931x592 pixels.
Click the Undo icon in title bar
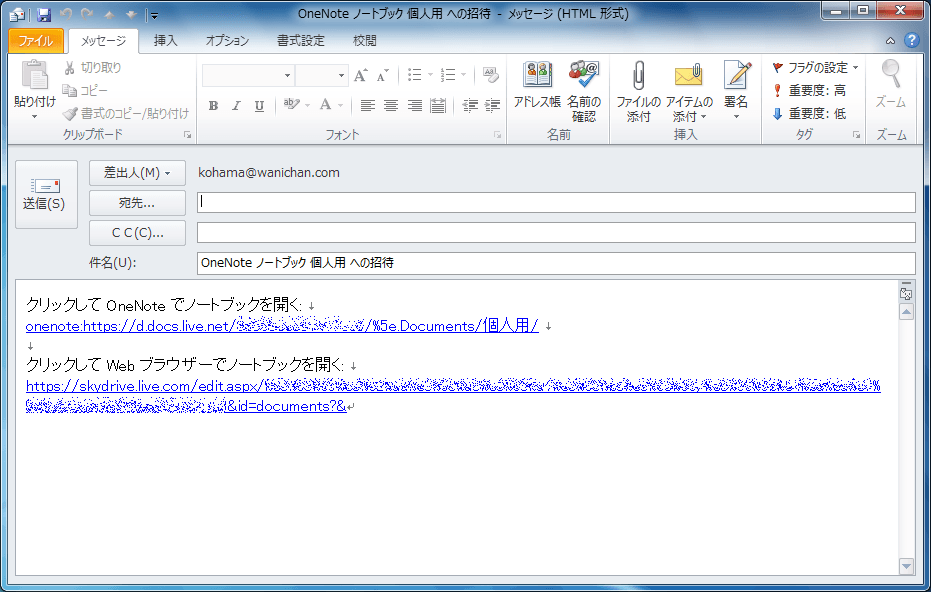(x=66, y=14)
